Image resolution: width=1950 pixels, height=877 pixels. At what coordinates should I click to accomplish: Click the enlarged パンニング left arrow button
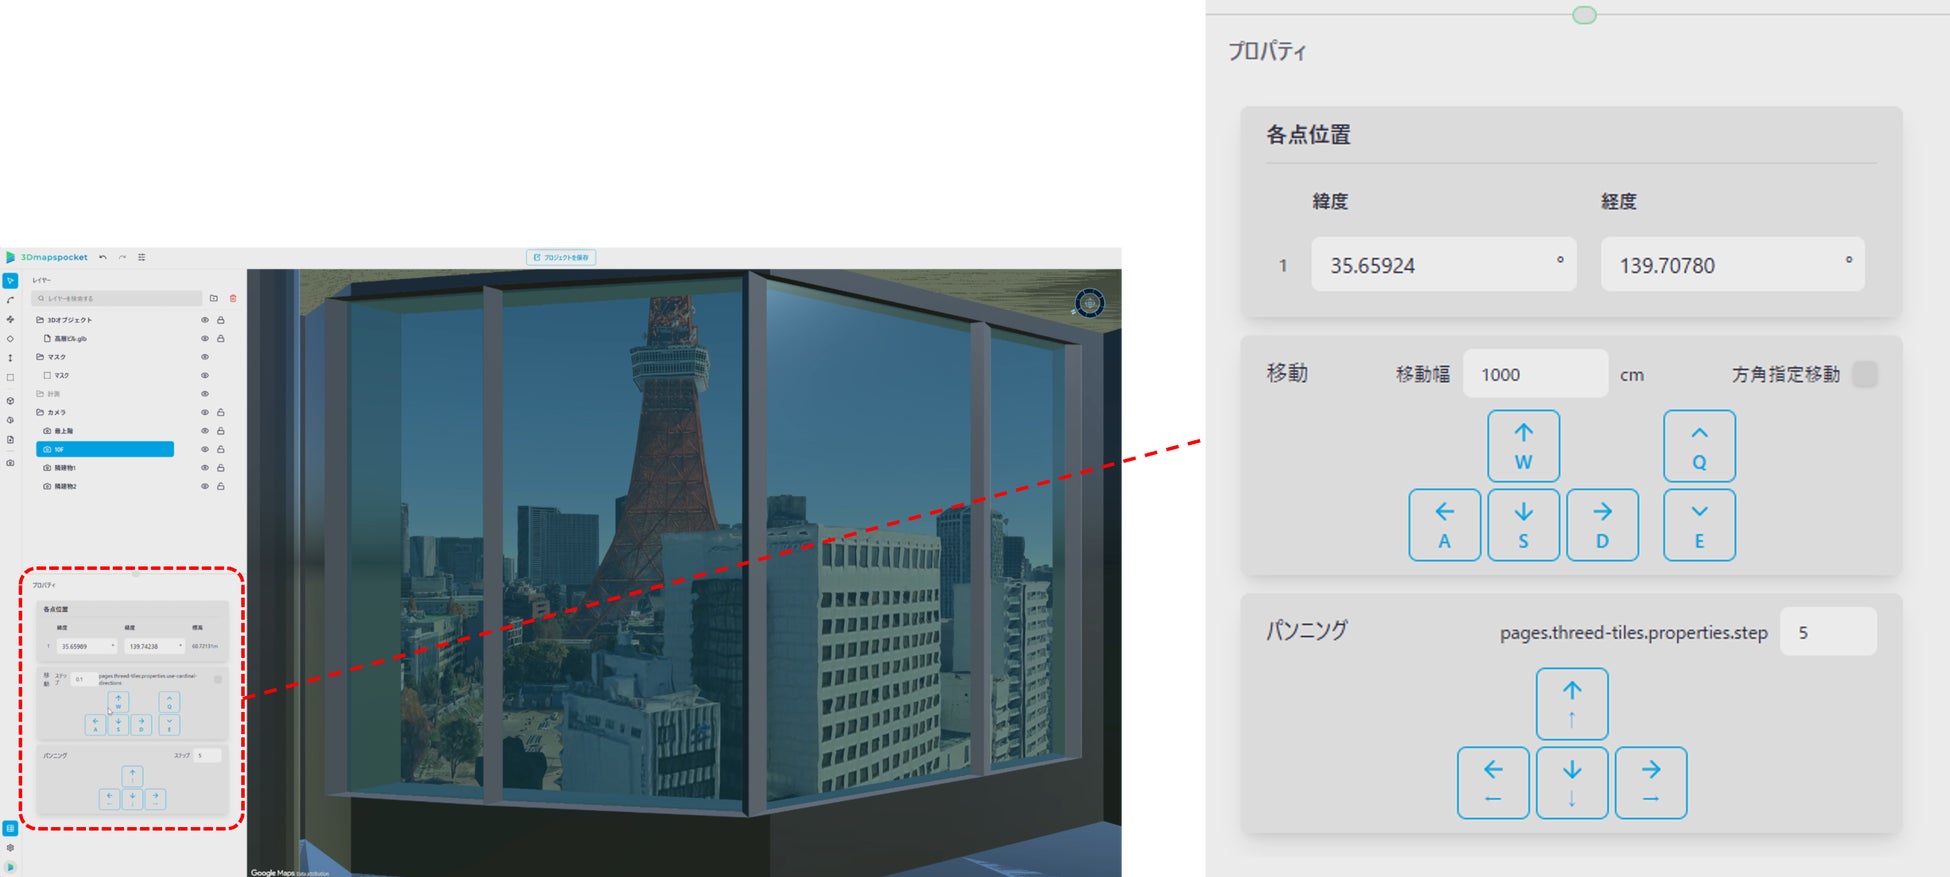(x=1494, y=783)
